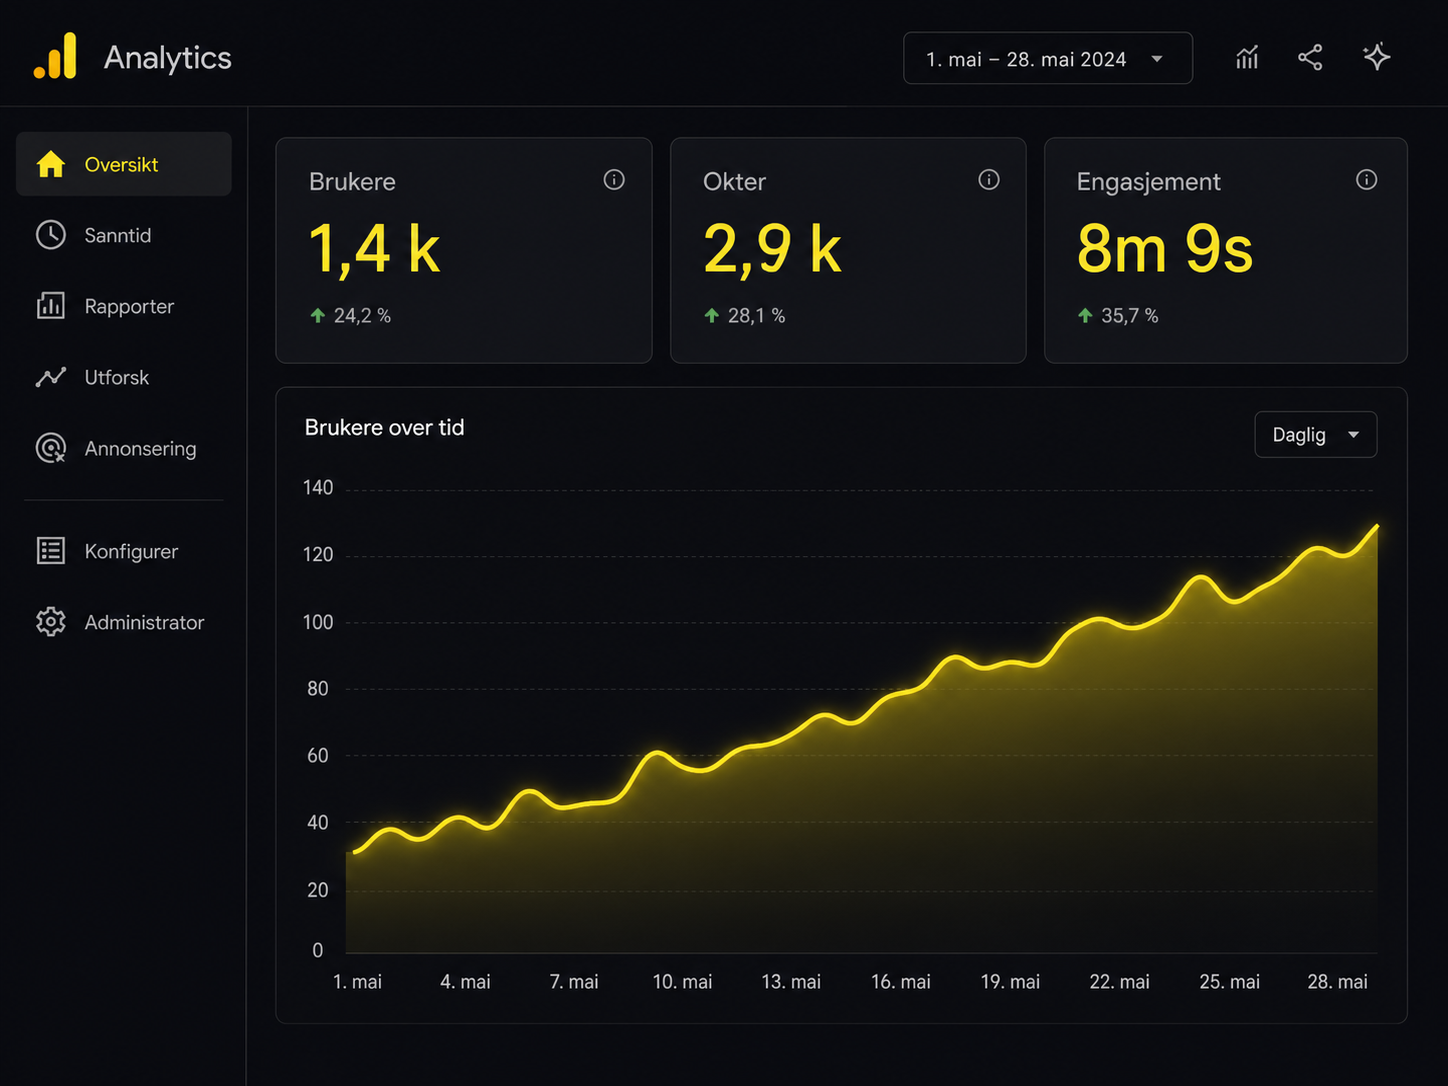
Task: Open the Utforsk section
Action: click(124, 377)
